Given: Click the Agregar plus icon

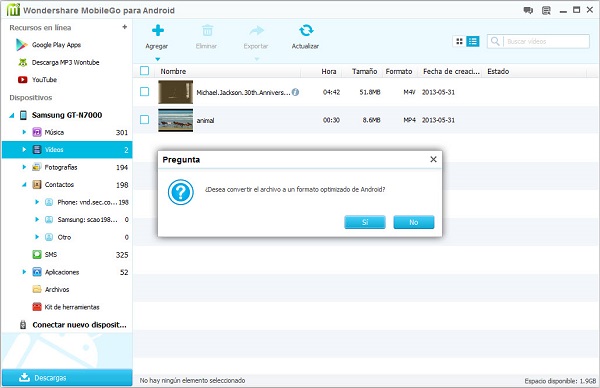Looking at the screenshot, I should coord(158,30).
